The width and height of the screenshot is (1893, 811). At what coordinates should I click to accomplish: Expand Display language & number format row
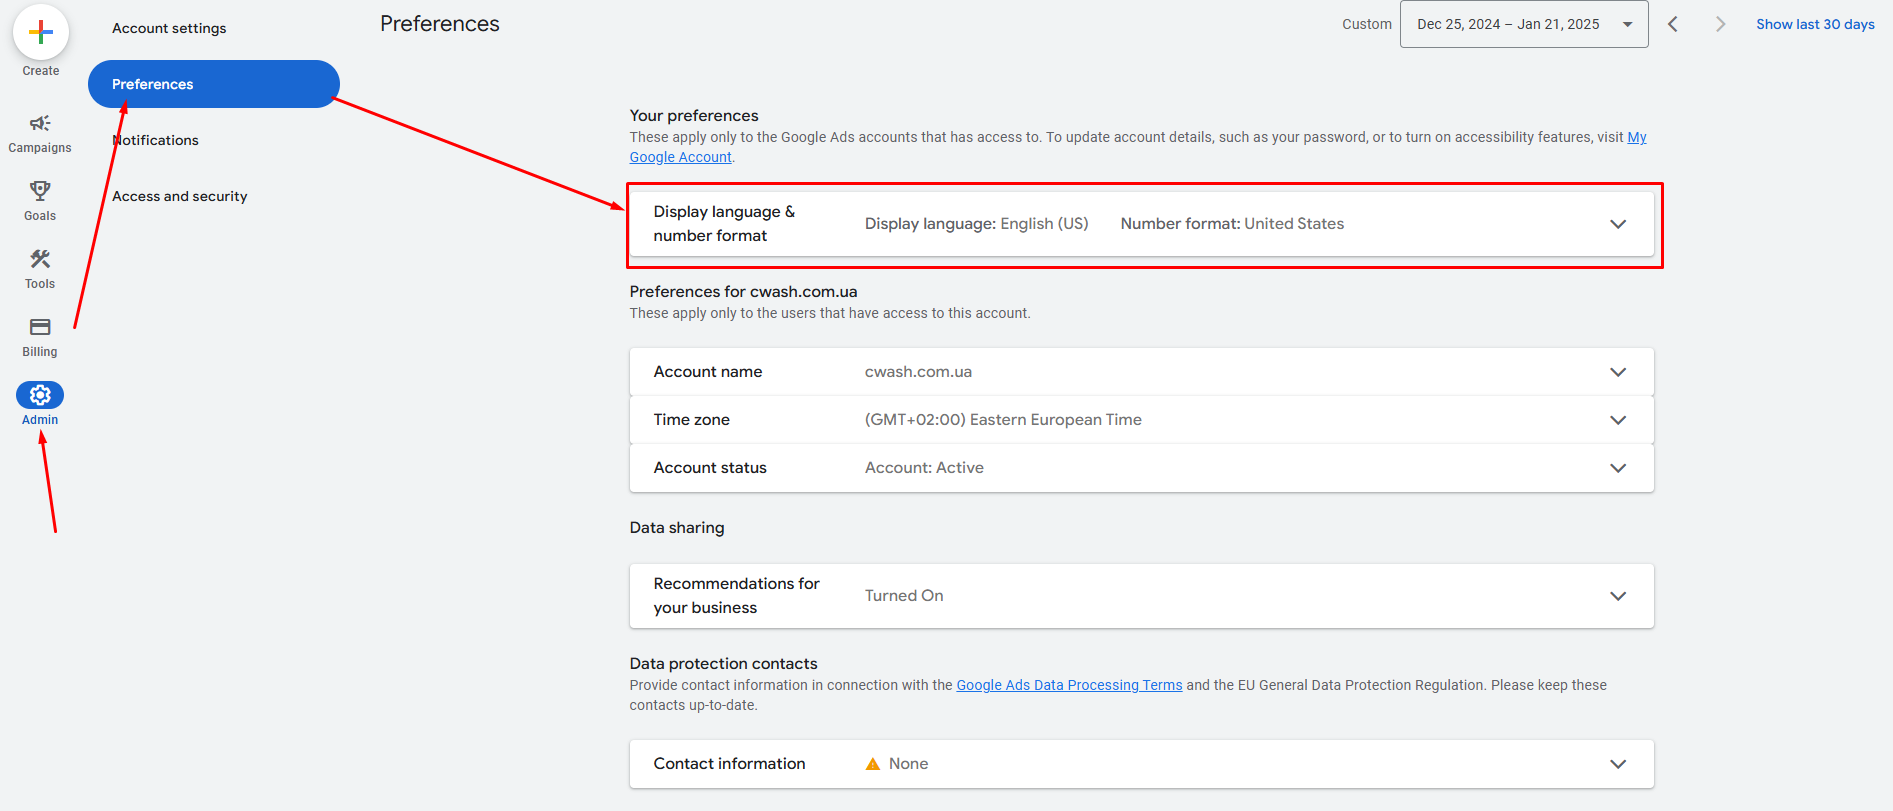click(1617, 224)
